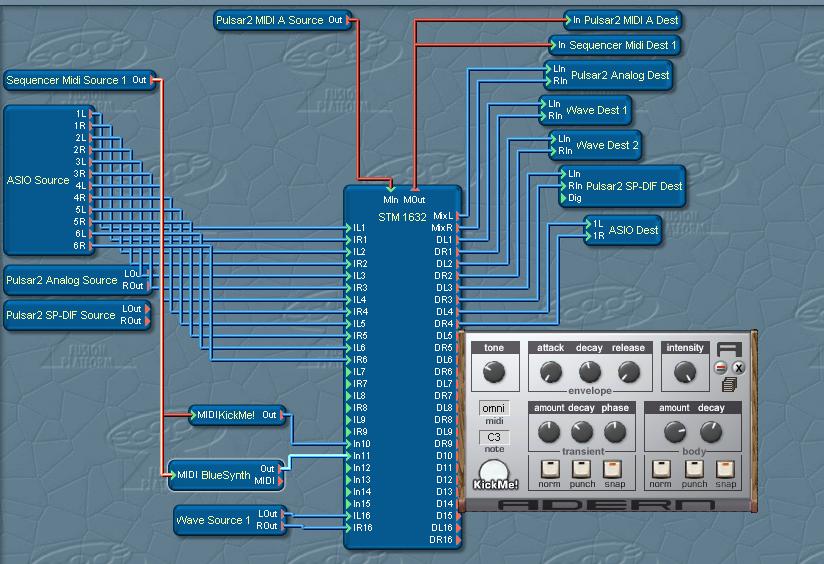Close the KickMe! panel with X icon

point(738,367)
